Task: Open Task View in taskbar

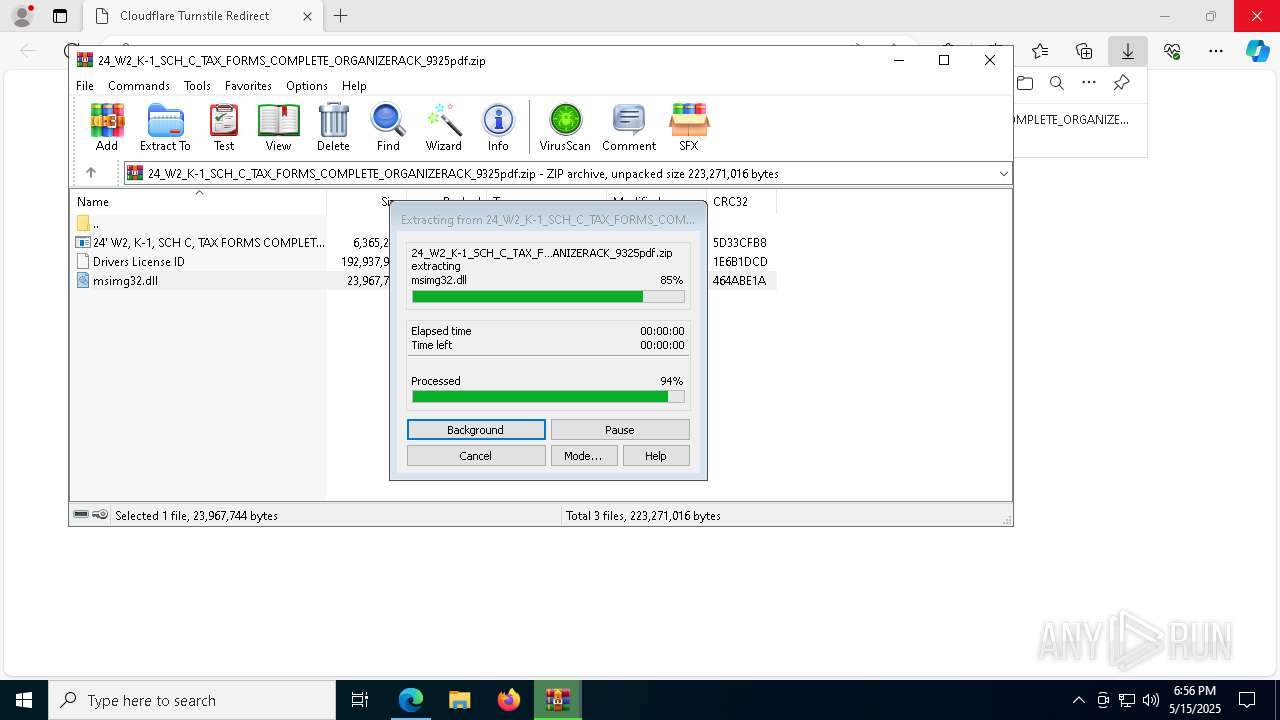Action: [x=360, y=700]
